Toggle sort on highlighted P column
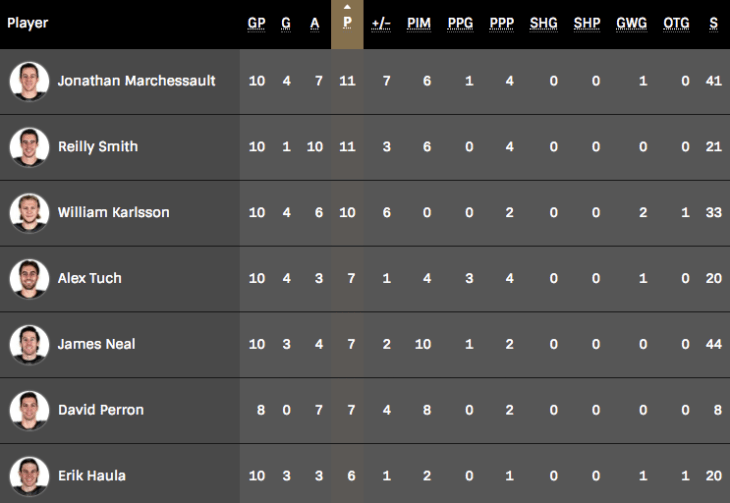 347,23
